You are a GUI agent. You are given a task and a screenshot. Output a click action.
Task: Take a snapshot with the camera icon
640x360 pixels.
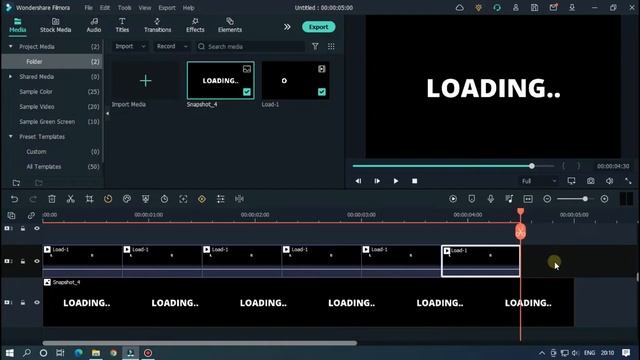pyautogui.click(x=591, y=181)
